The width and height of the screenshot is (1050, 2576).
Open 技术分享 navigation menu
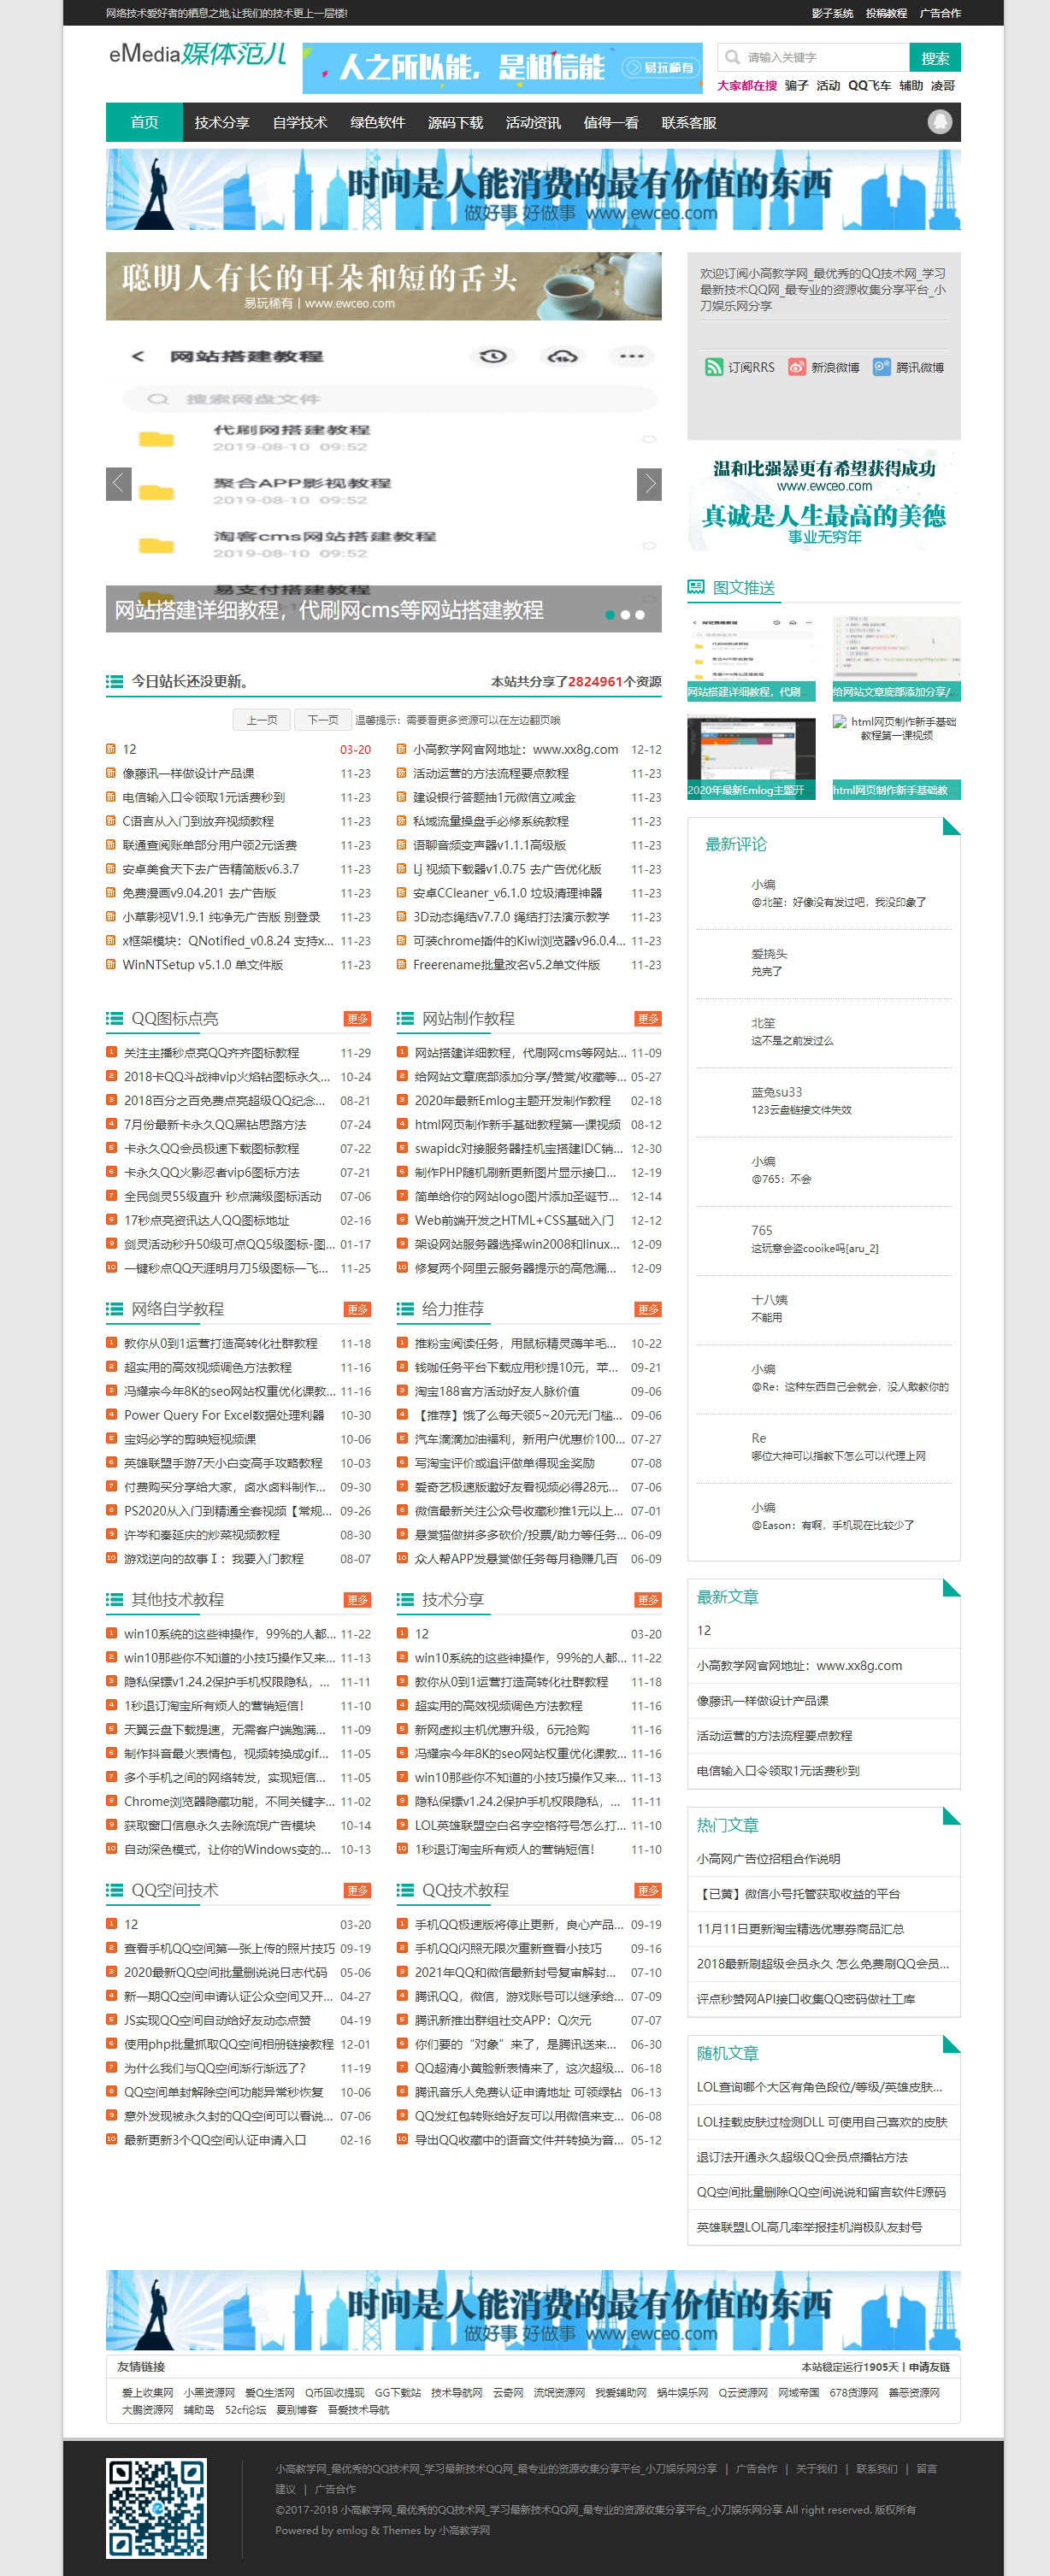(222, 122)
